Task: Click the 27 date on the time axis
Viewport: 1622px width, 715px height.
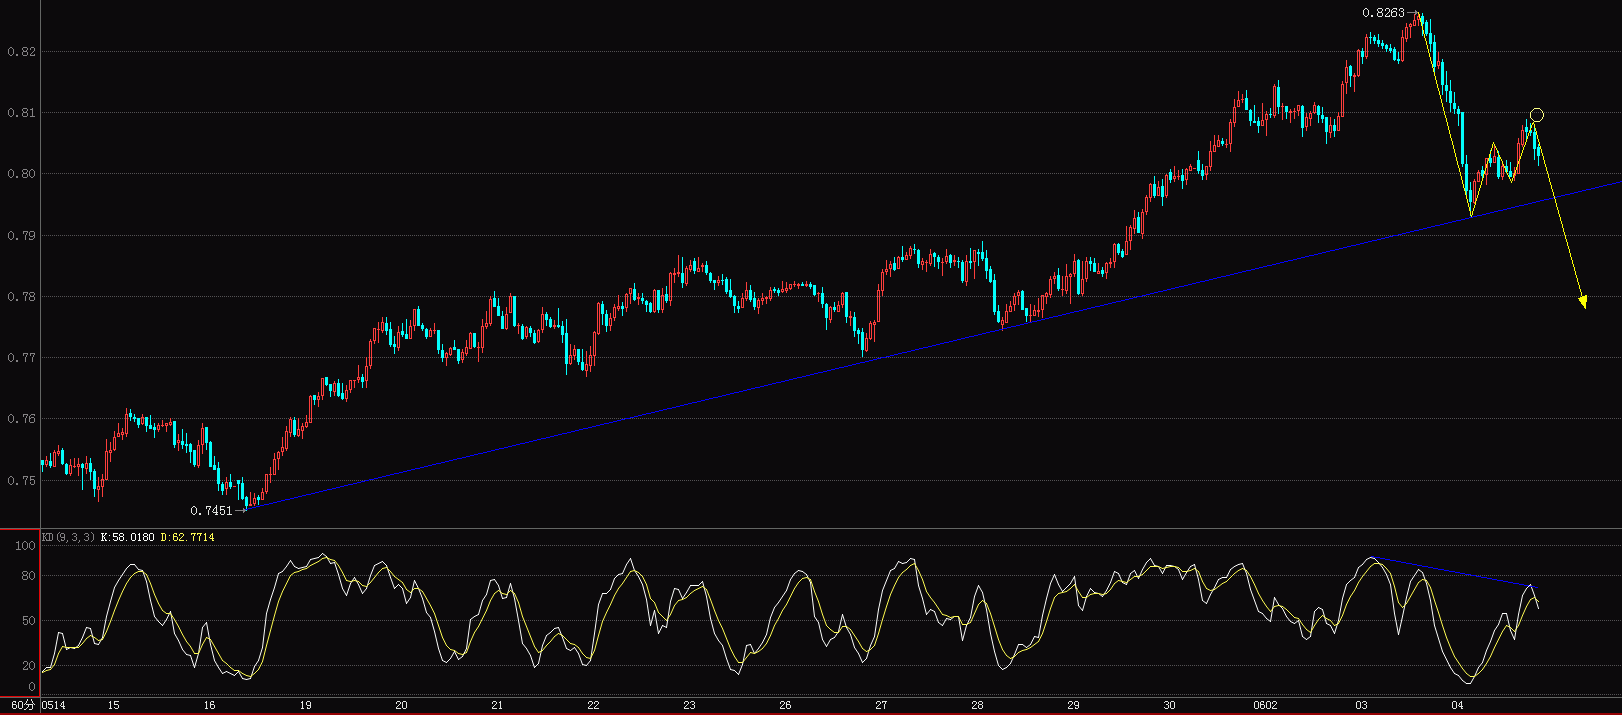Action: coord(881,705)
